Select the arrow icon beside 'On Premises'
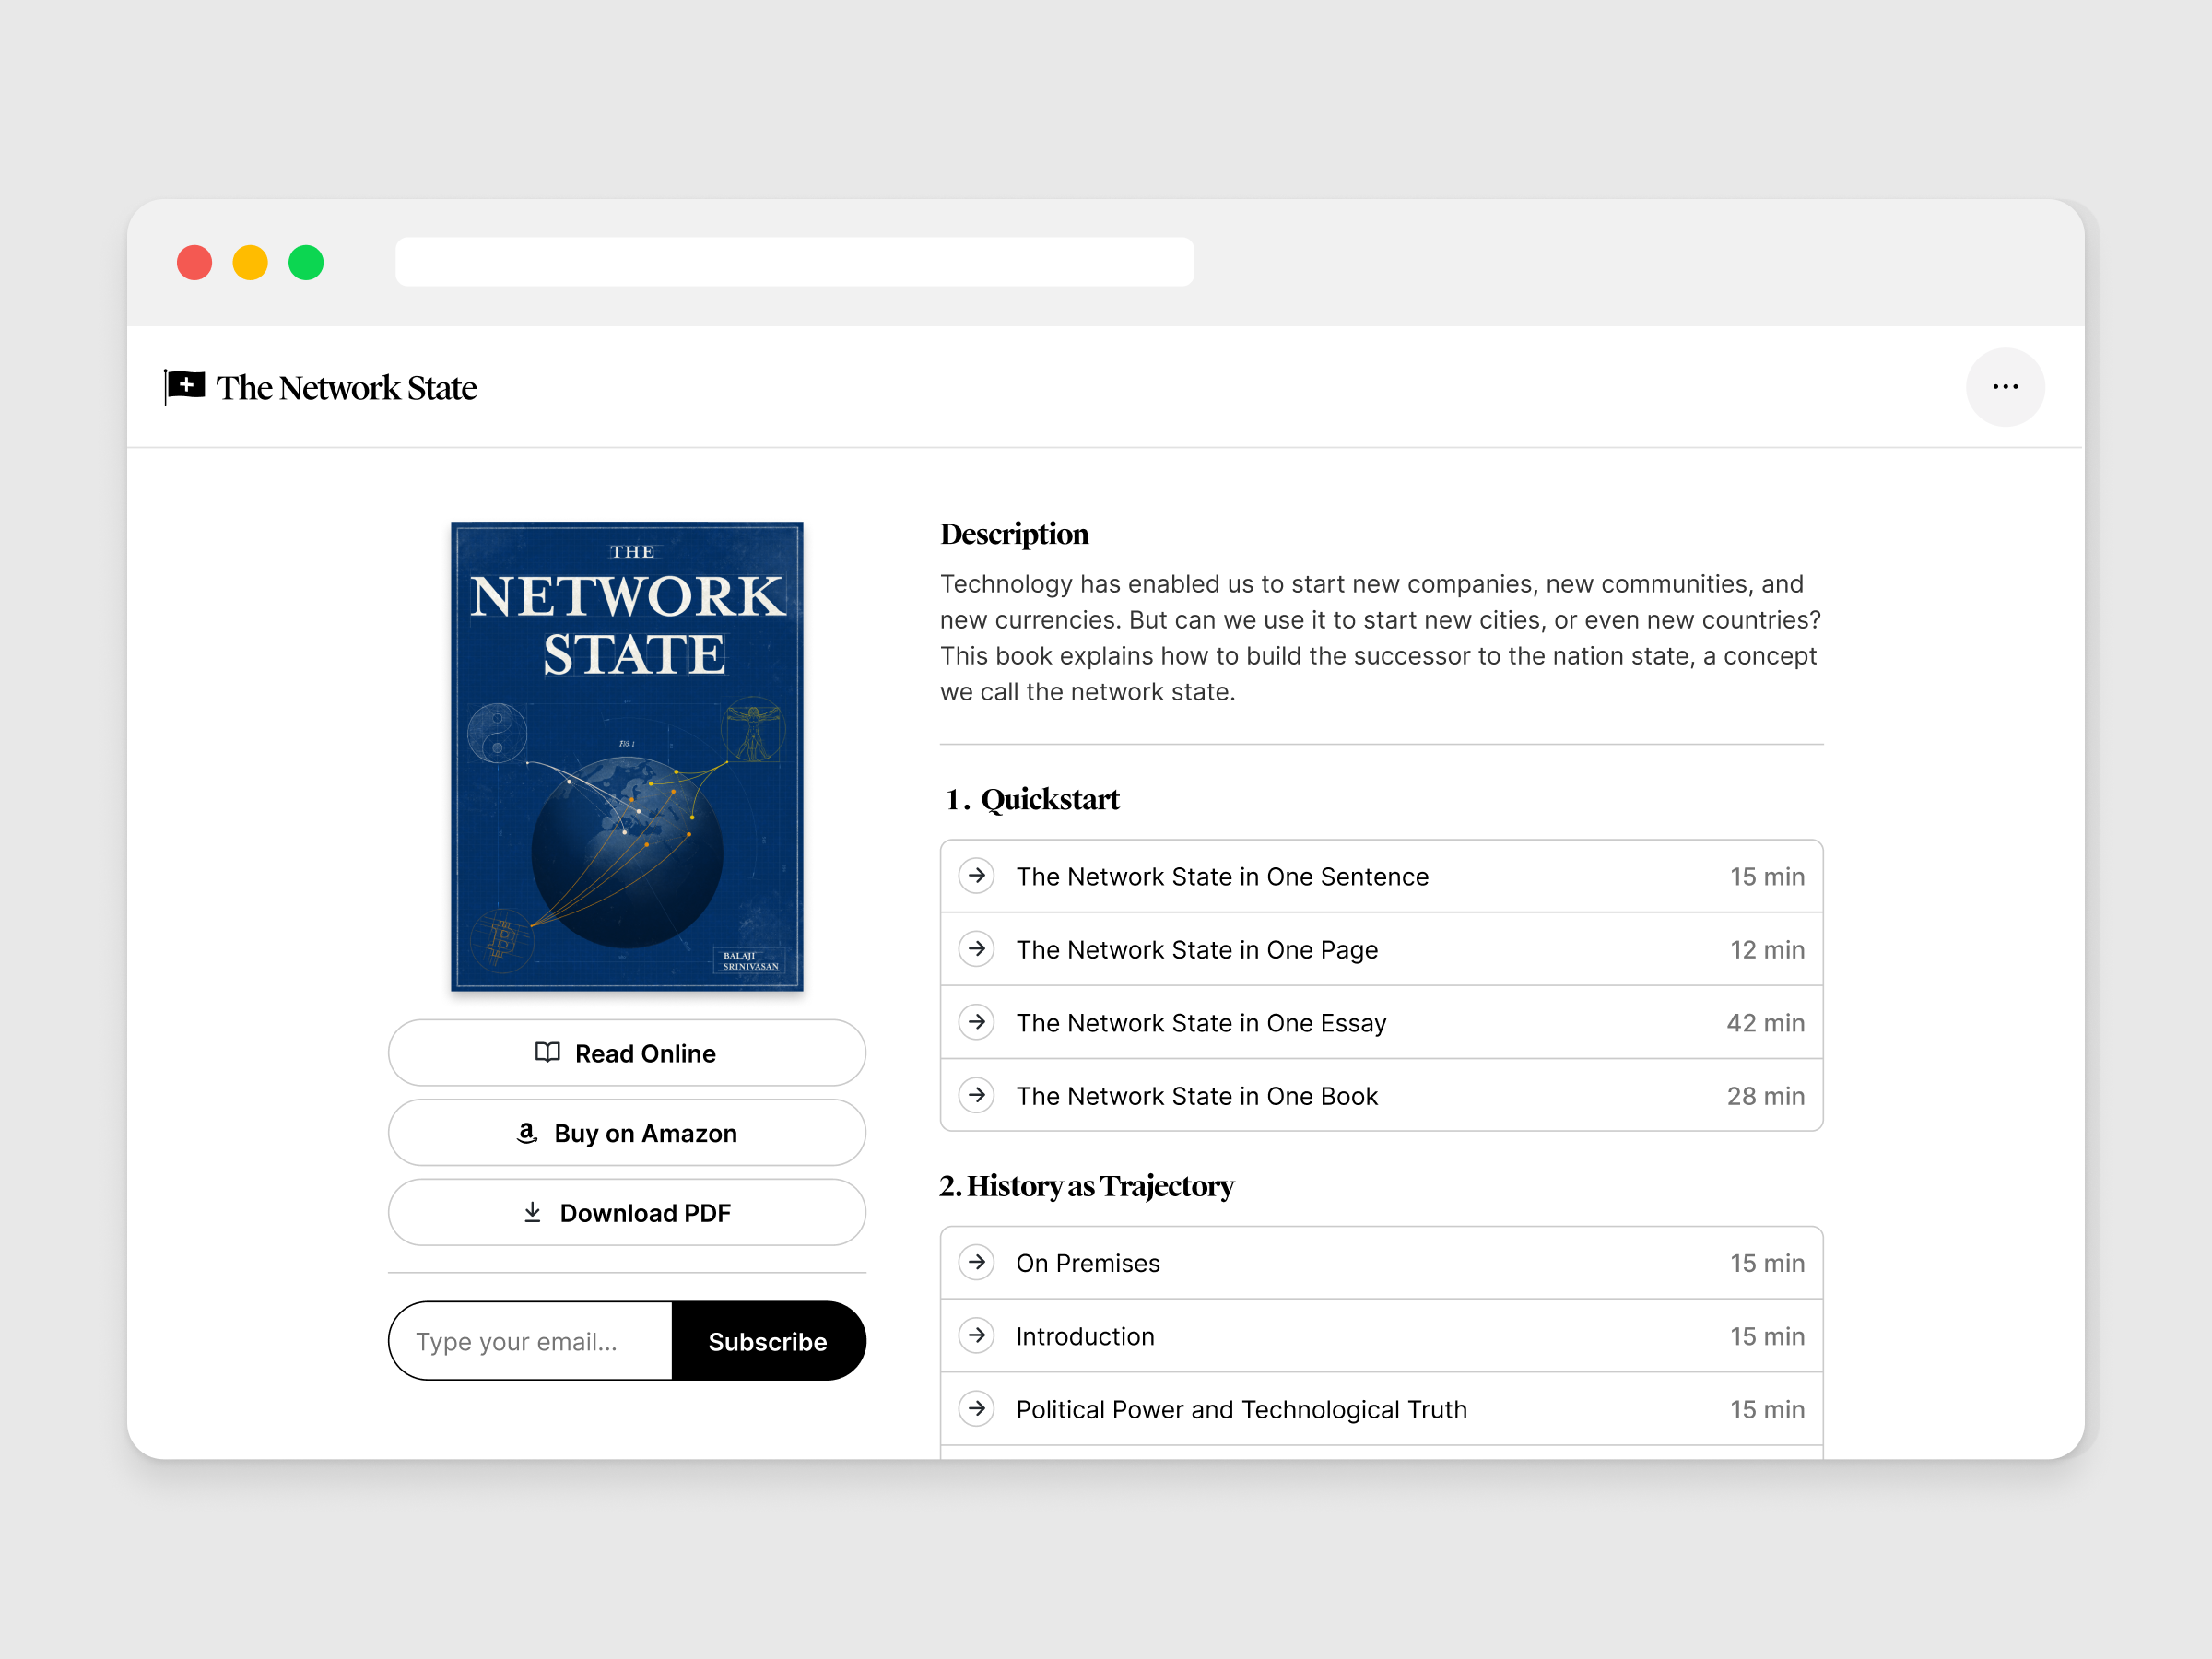This screenshot has width=2212, height=1659. point(976,1263)
